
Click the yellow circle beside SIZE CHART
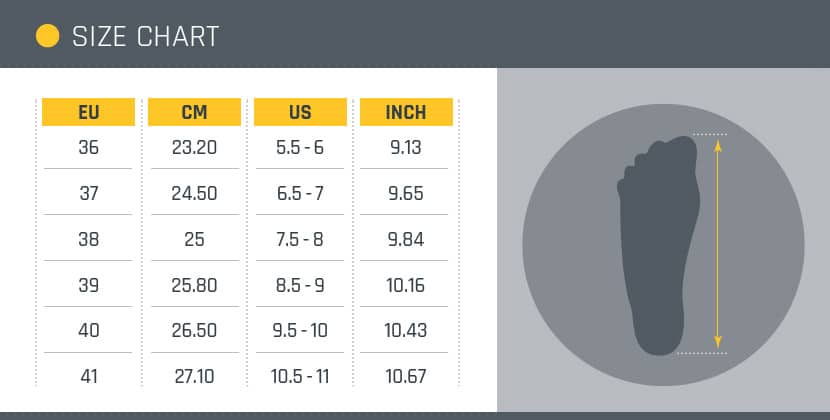pos(48,36)
